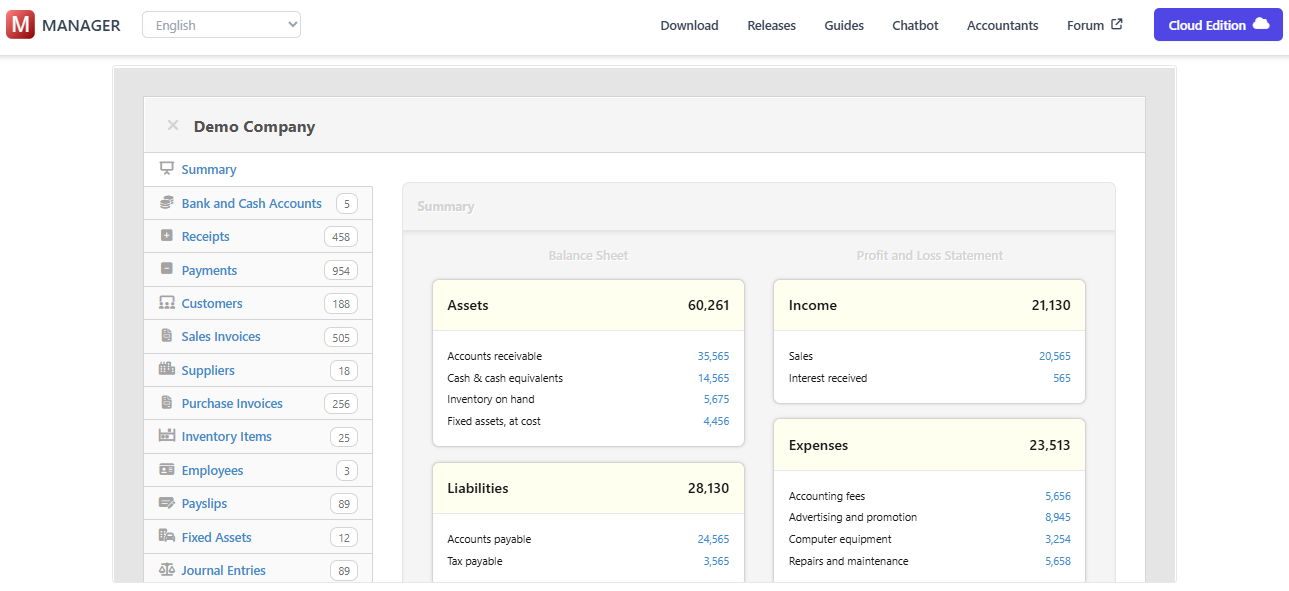
Task: Open Inventory Items via its sidebar icon
Action: (165, 436)
